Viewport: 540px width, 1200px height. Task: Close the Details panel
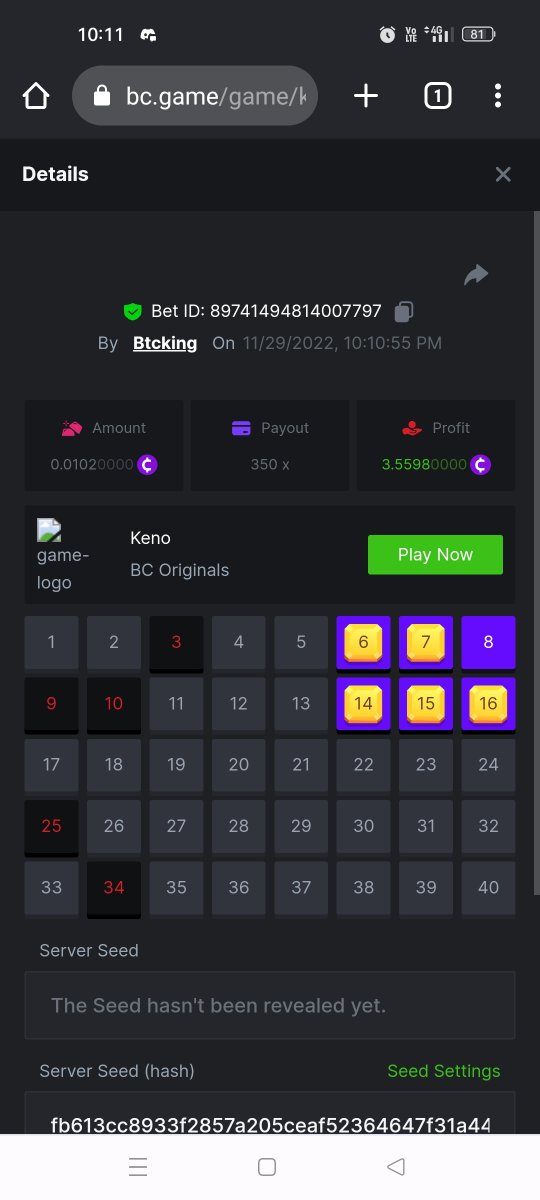click(x=503, y=174)
